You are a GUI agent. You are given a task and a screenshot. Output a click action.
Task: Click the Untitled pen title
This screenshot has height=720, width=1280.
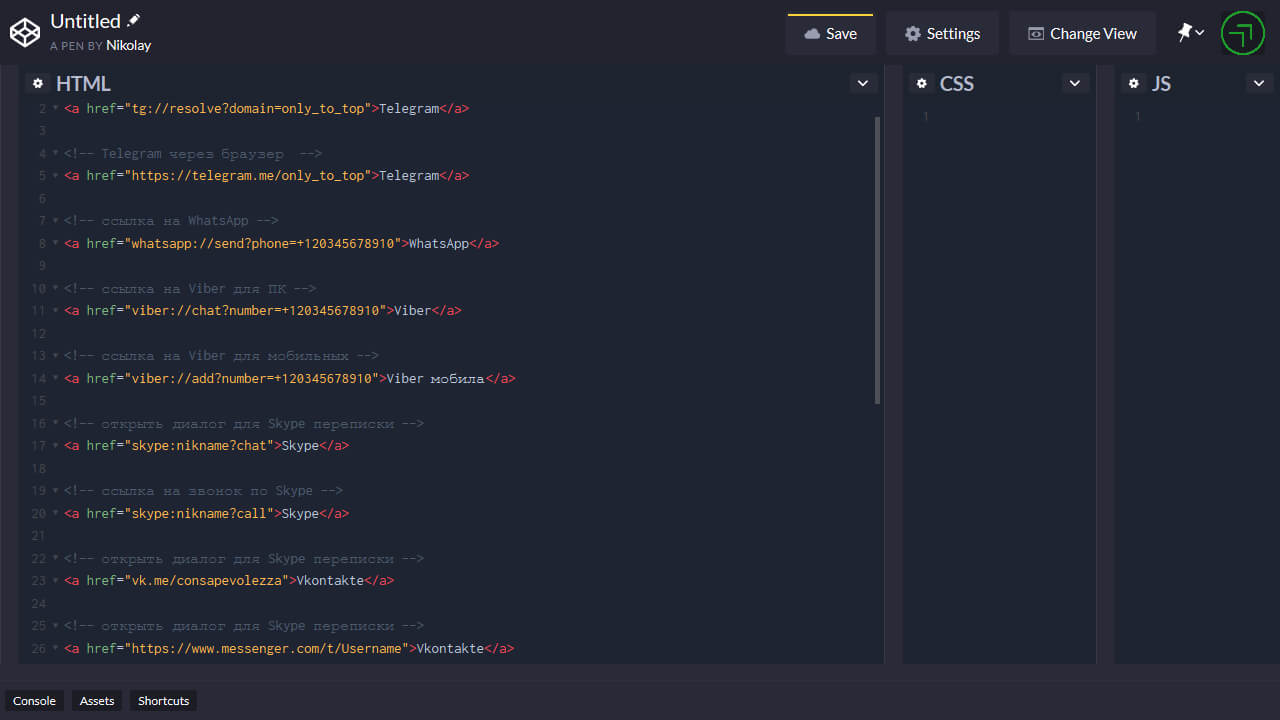click(x=85, y=21)
